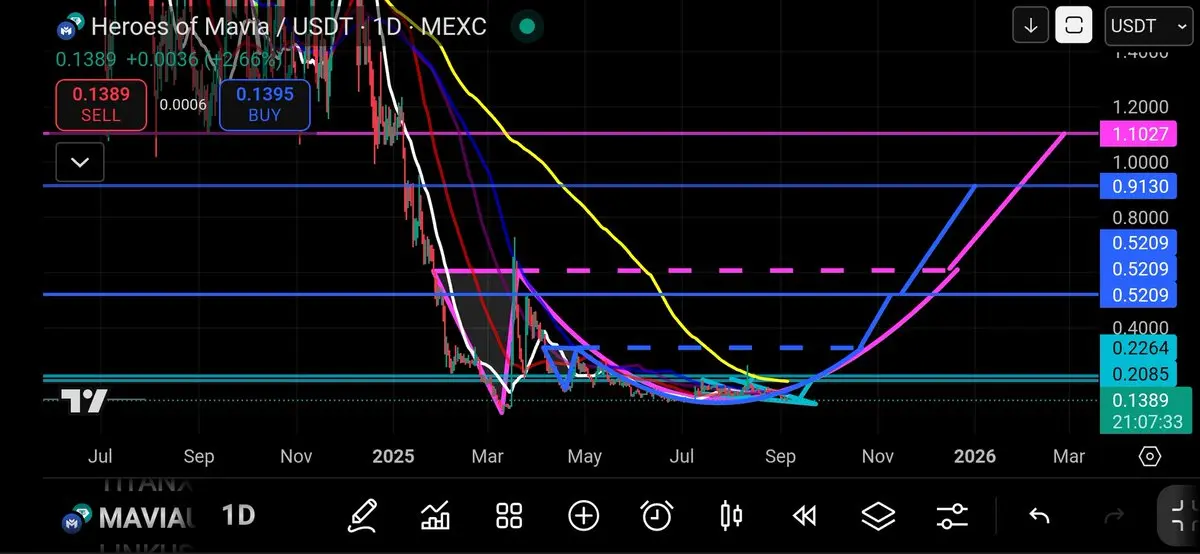
Task: Click the 2026 time axis label
Action: click(x=975, y=457)
